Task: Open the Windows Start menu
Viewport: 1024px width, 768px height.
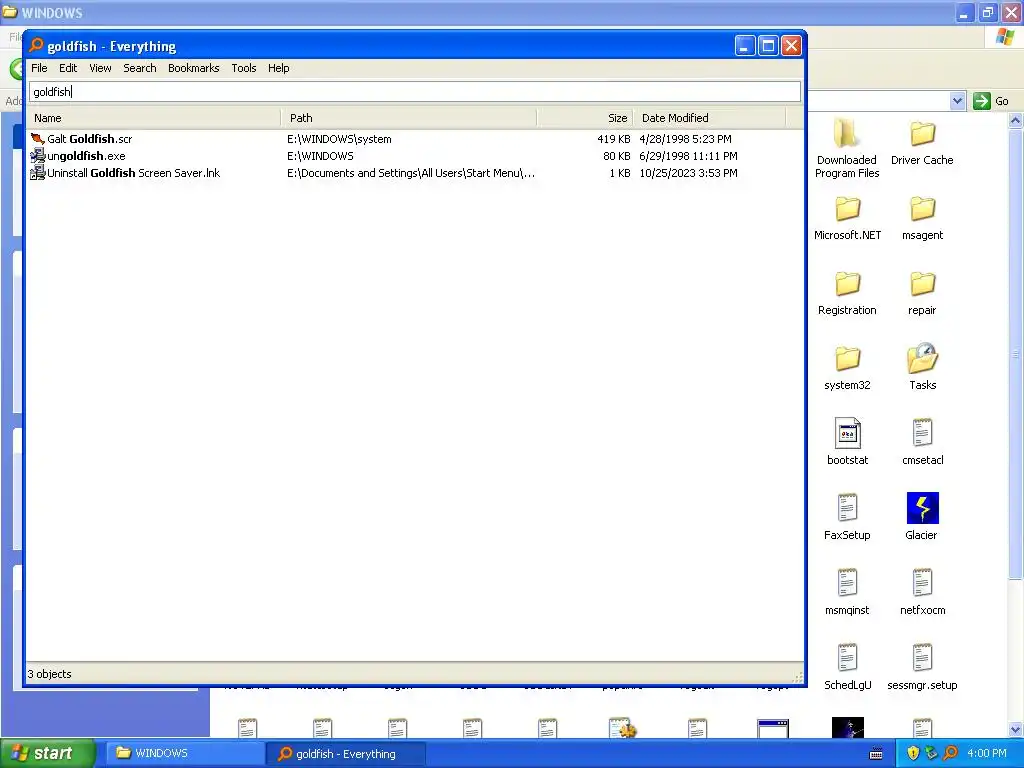Action: tap(48, 754)
